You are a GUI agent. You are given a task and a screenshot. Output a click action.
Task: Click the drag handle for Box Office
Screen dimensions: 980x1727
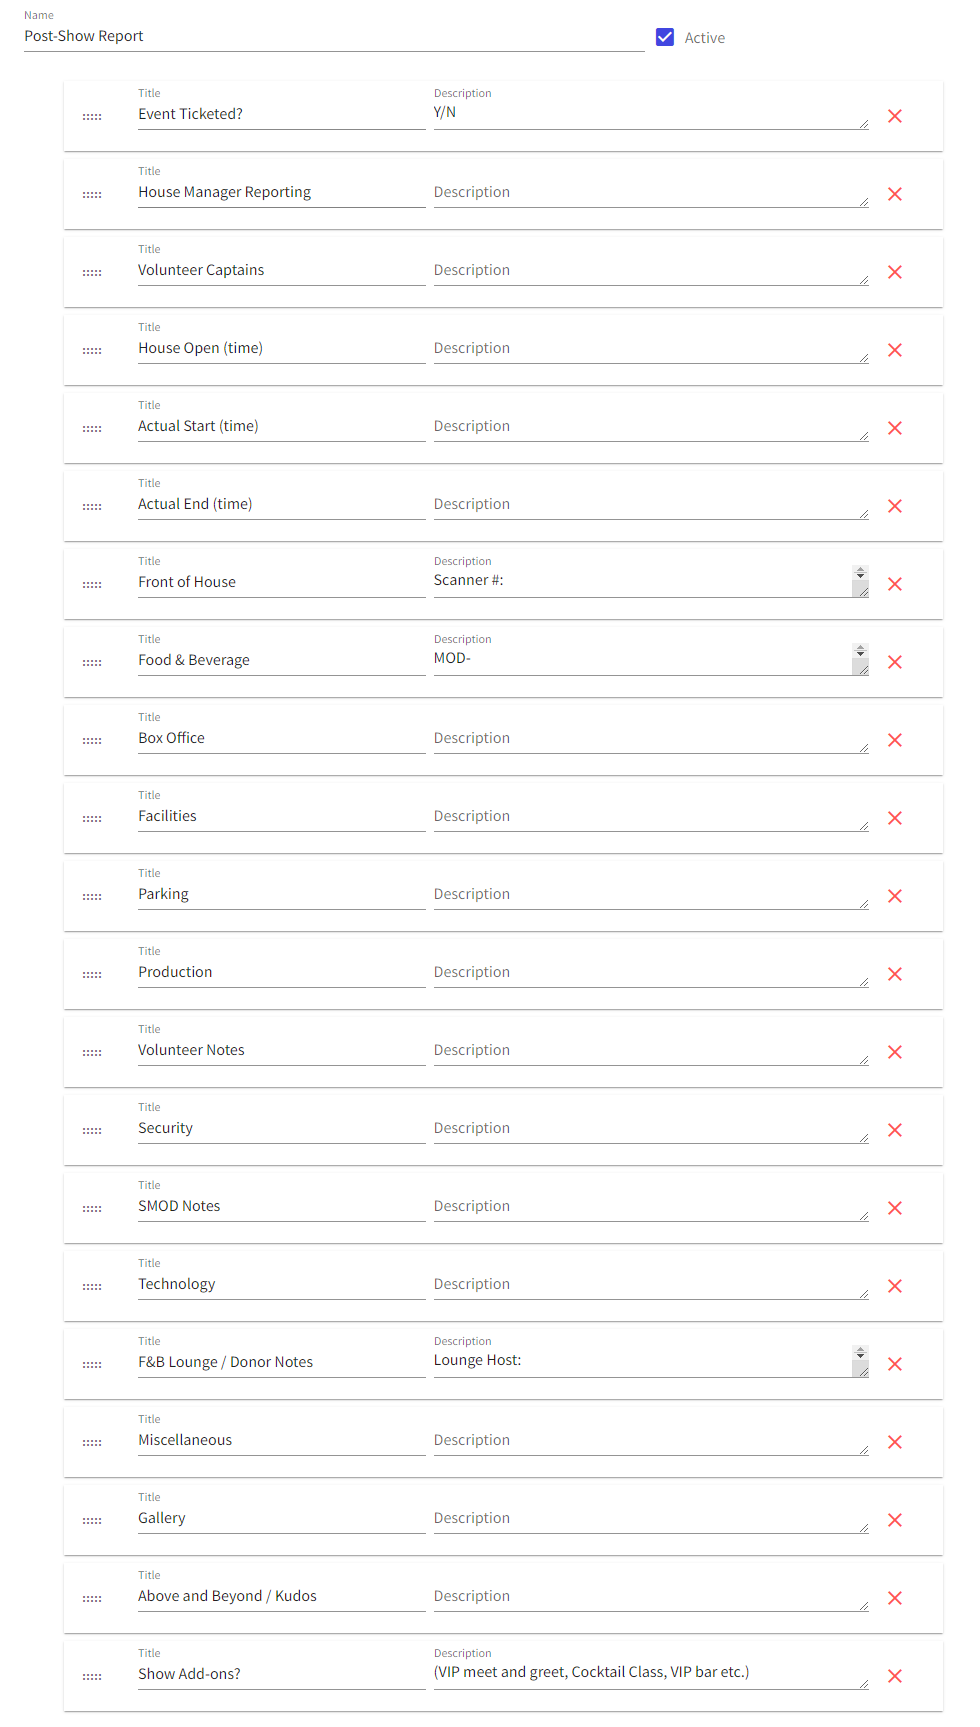(92, 741)
